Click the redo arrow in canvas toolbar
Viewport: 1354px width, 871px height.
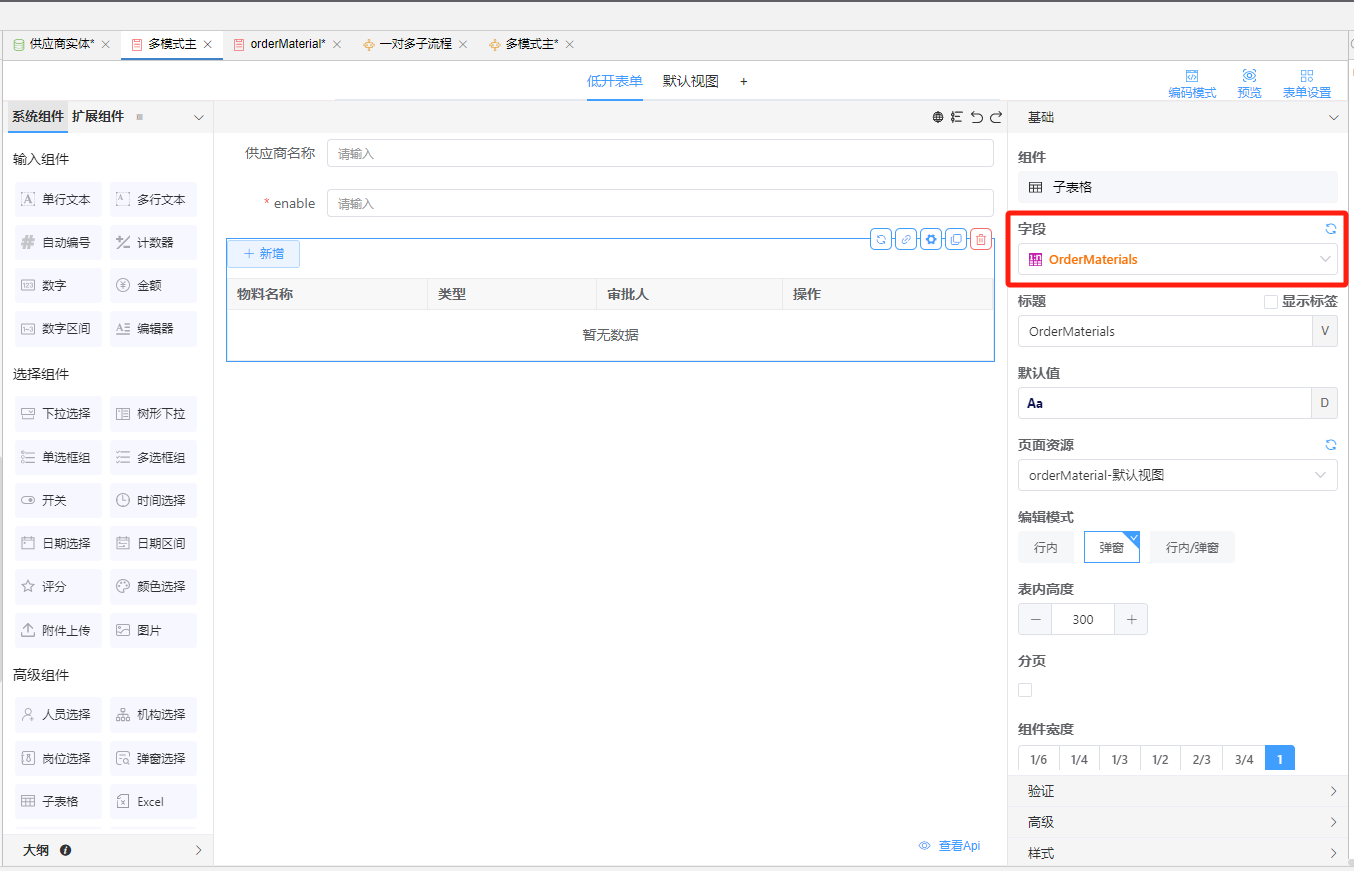[996, 117]
